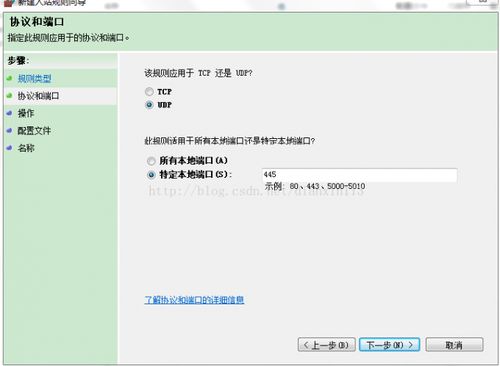Click the firewall wizard title bar icon
Image resolution: width=500 pixels, height=366 pixels.
[x=9, y=3]
